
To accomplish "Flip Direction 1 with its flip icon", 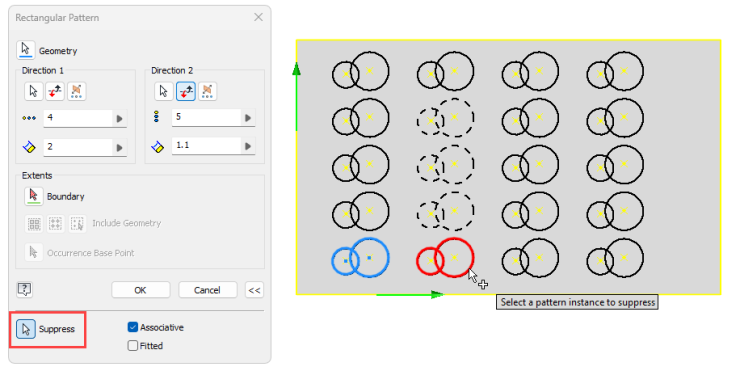I will point(55,91).
